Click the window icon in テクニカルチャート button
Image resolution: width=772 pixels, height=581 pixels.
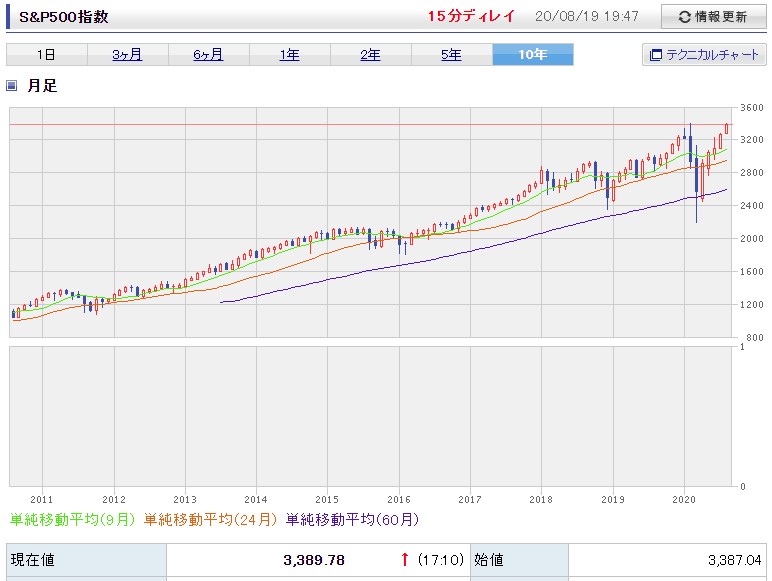coord(655,55)
